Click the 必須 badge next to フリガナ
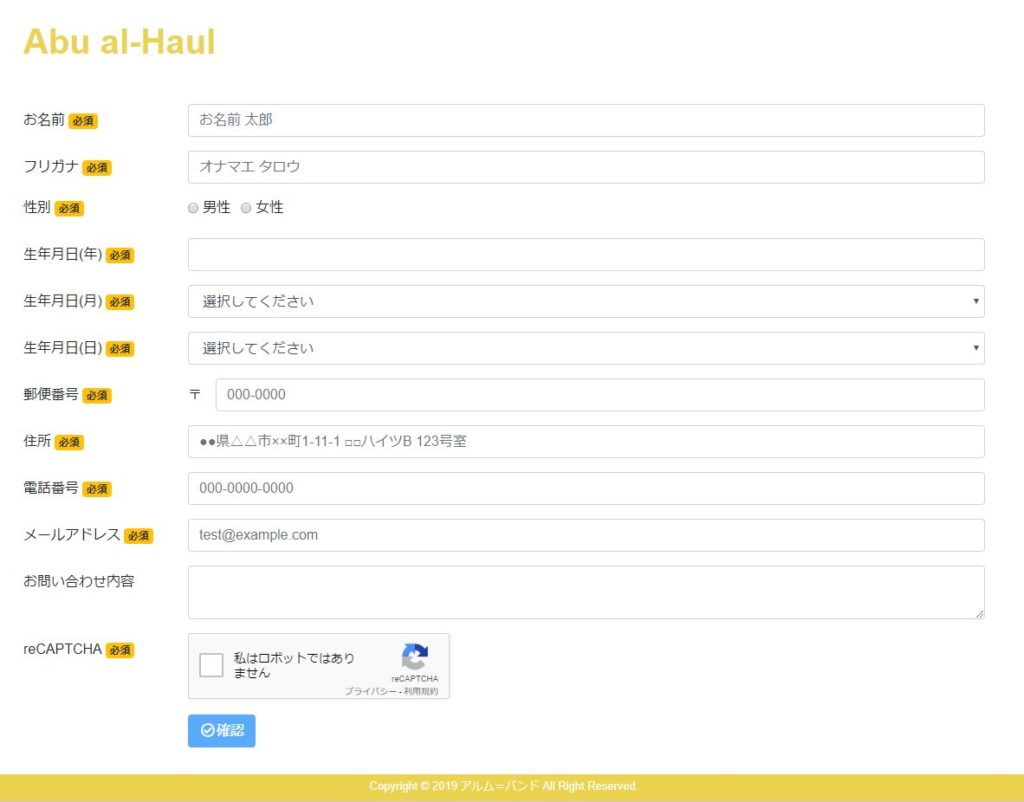Image resolution: width=1024 pixels, height=802 pixels. (97, 168)
